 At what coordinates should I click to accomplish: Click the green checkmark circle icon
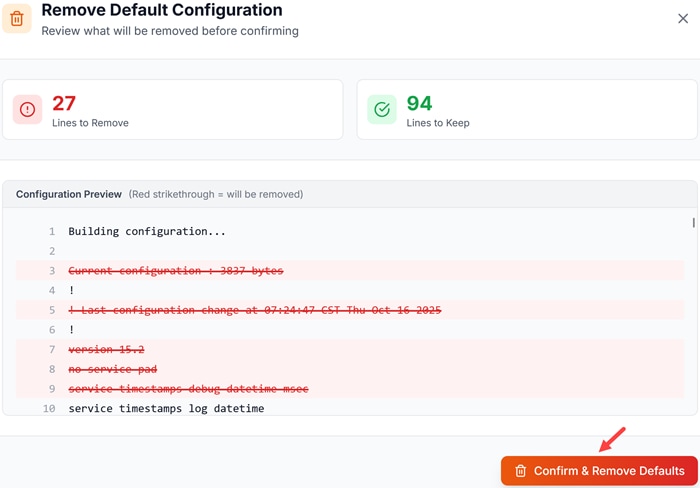(x=382, y=110)
